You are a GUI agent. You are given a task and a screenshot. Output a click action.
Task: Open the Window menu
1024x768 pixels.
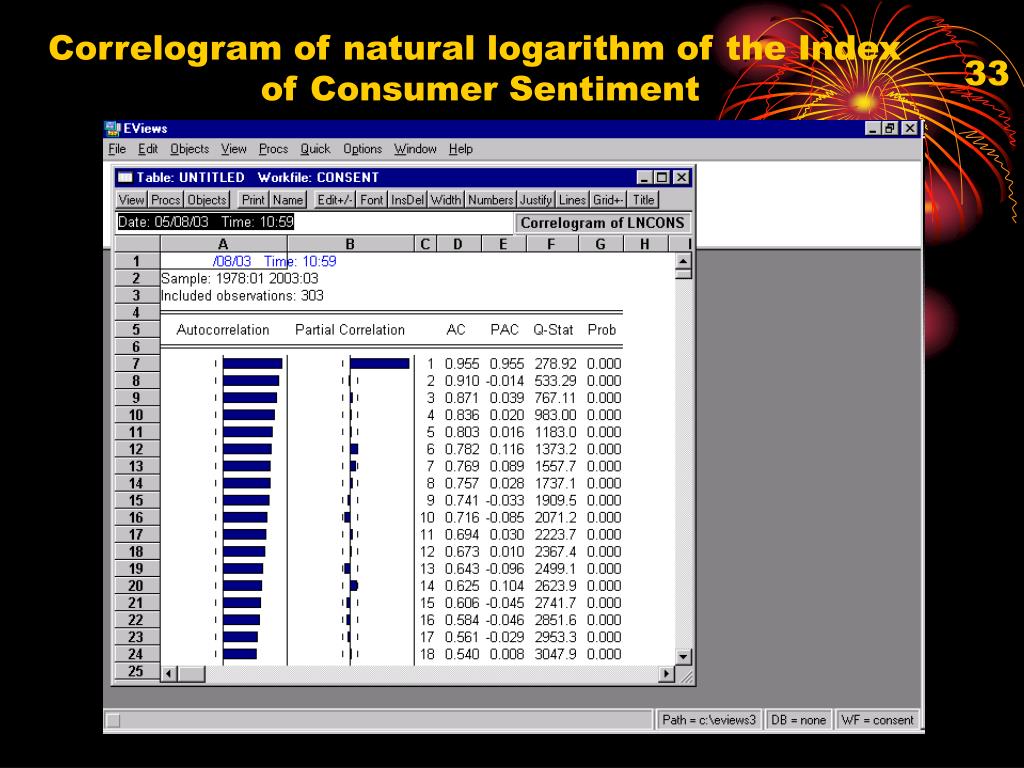tap(415, 149)
